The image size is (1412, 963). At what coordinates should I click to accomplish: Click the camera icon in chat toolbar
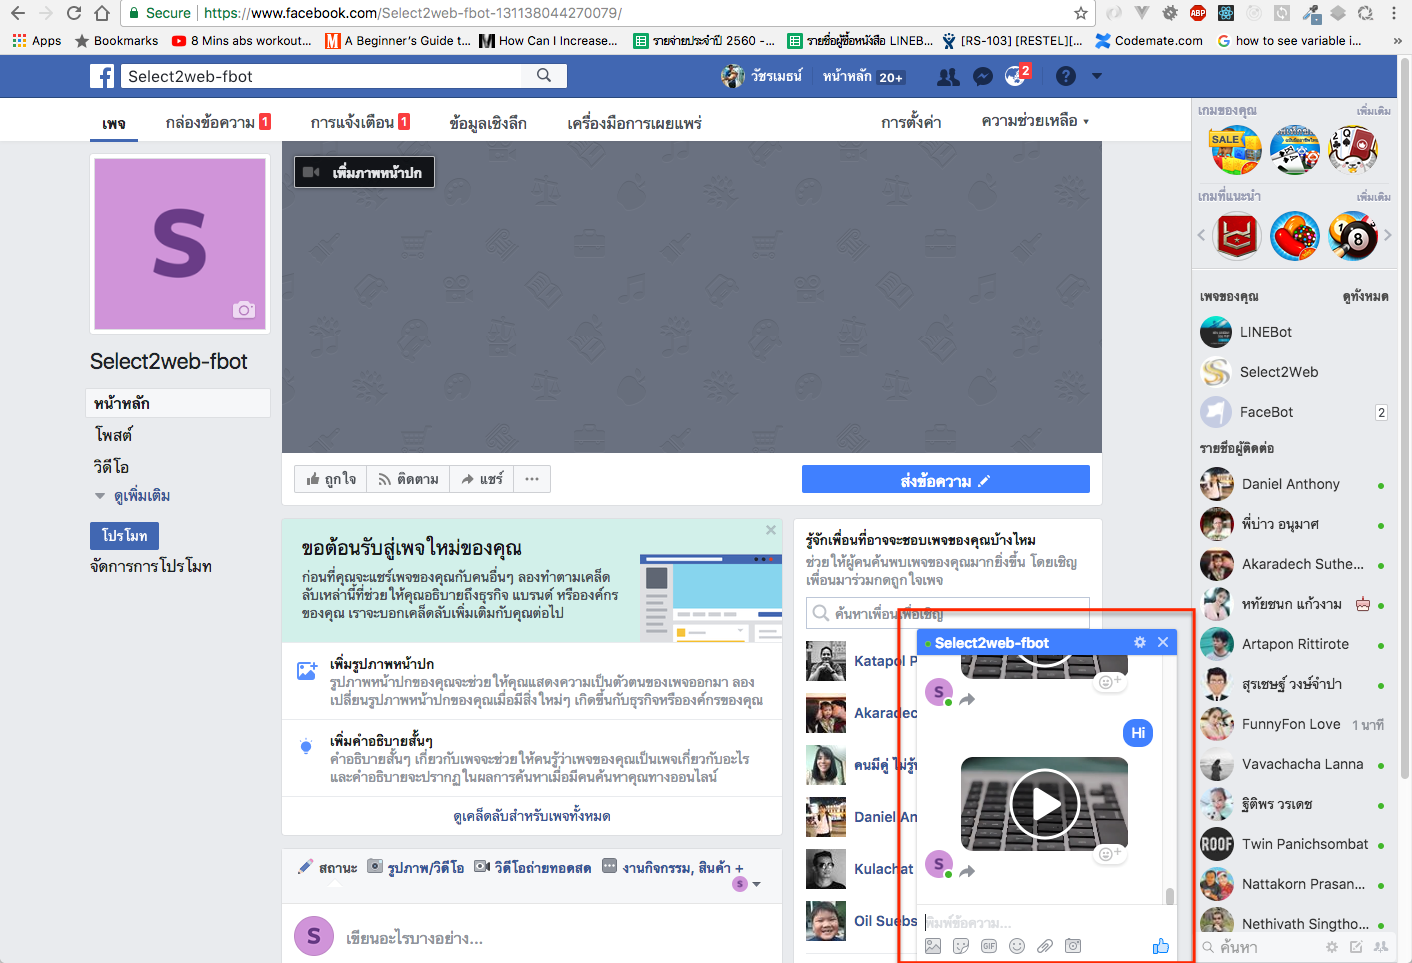tap(1073, 946)
